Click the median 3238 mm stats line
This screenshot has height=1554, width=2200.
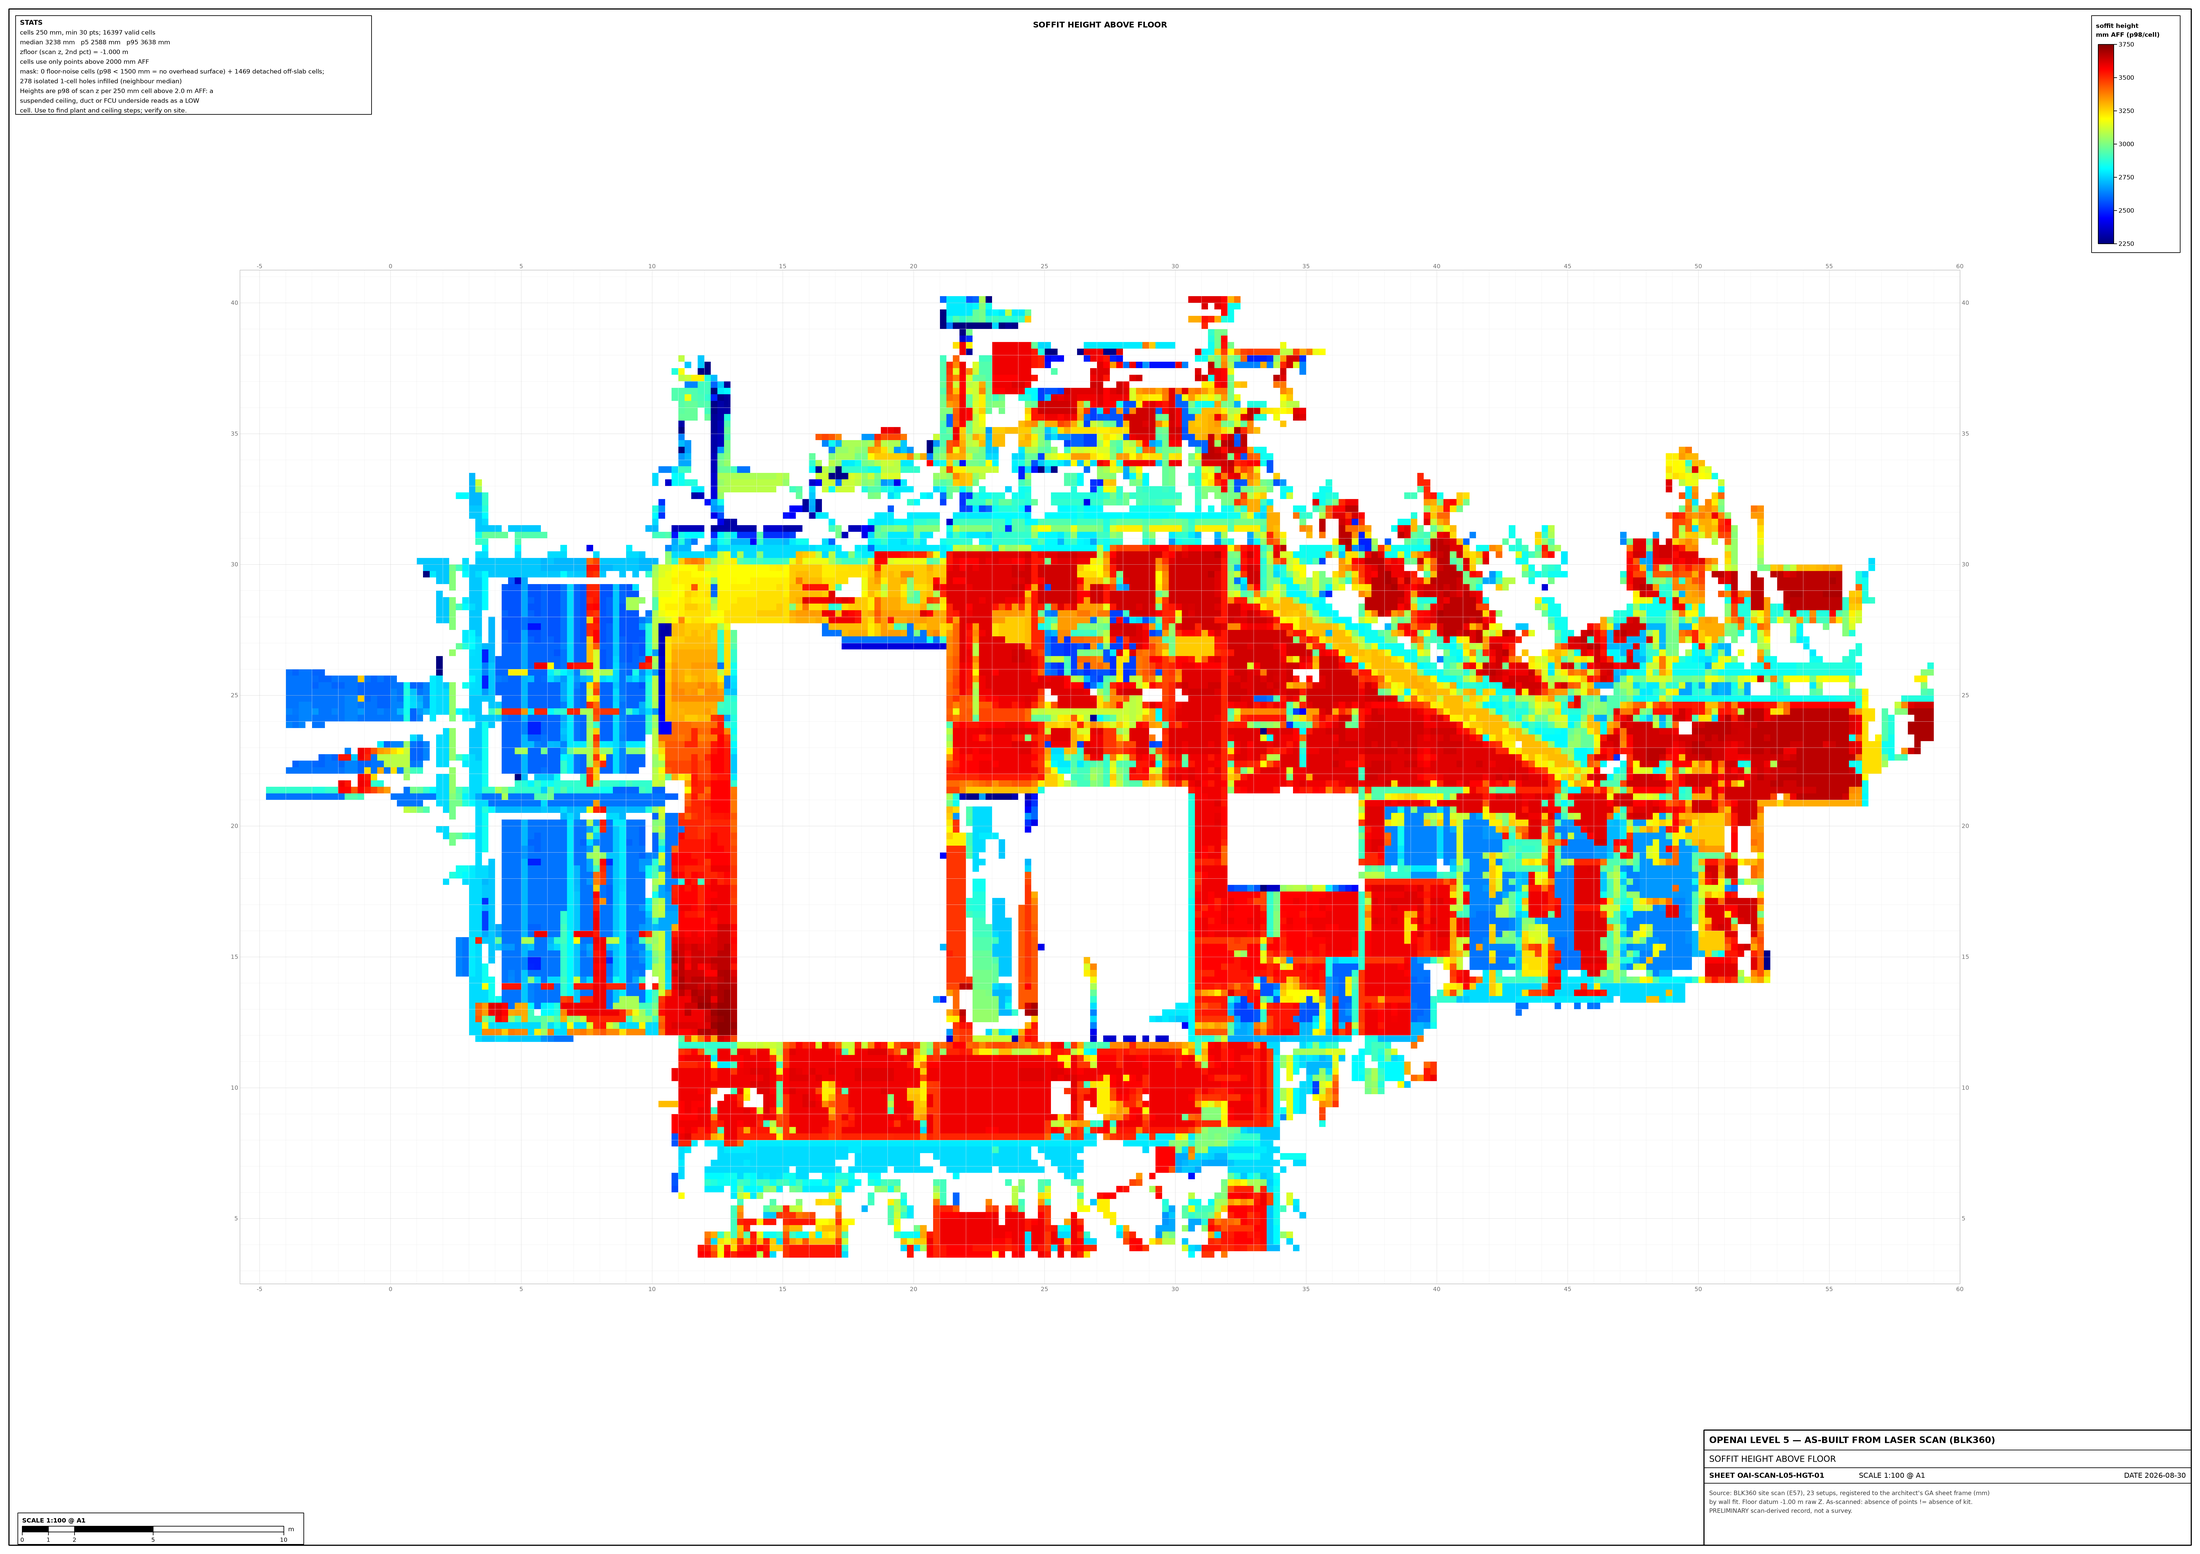(95, 42)
